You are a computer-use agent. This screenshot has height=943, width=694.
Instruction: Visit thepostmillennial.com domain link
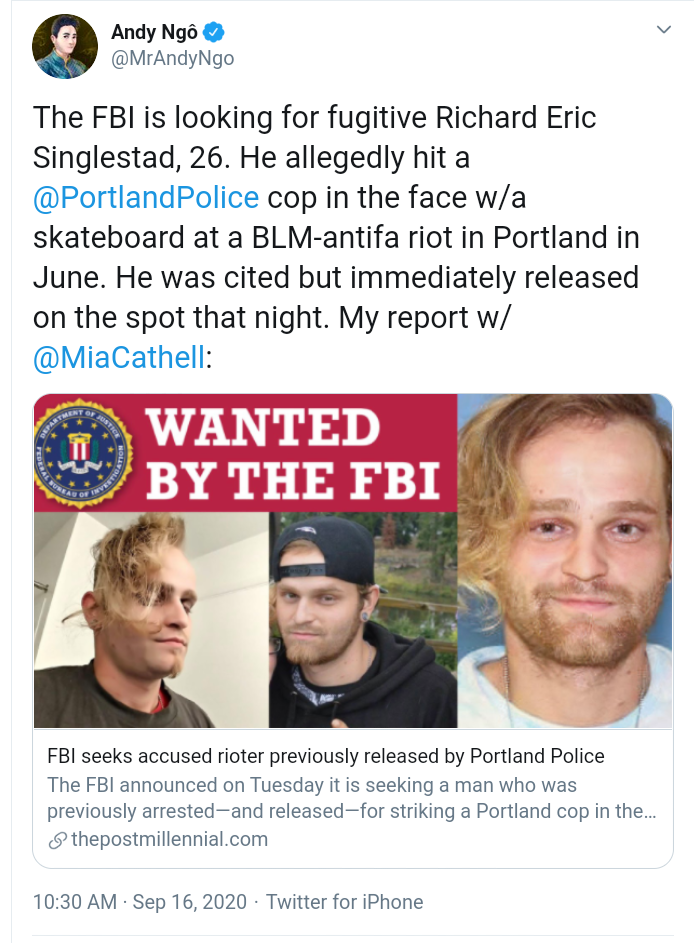(169, 839)
